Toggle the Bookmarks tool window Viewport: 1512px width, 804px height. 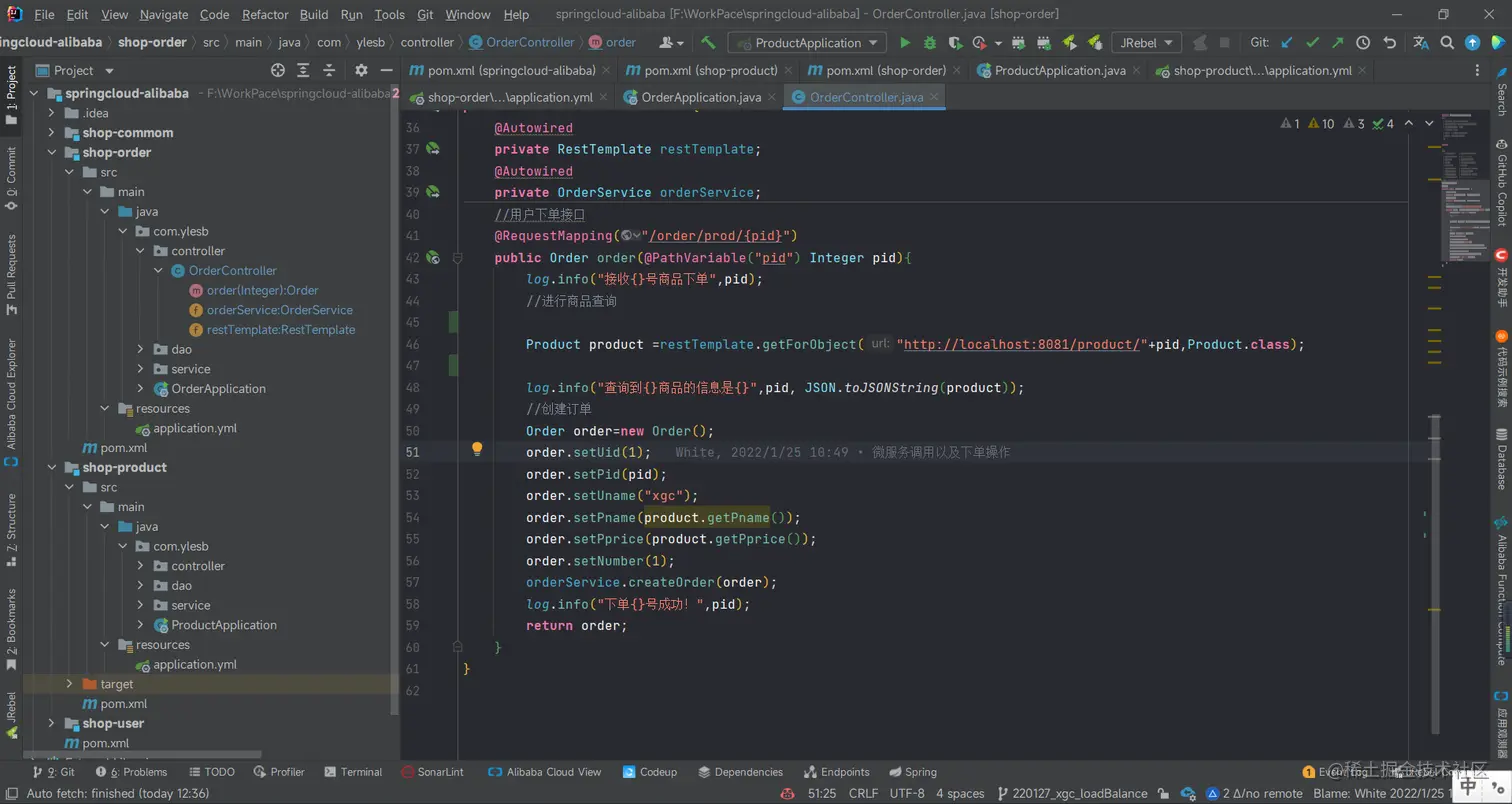coord(11,629)
